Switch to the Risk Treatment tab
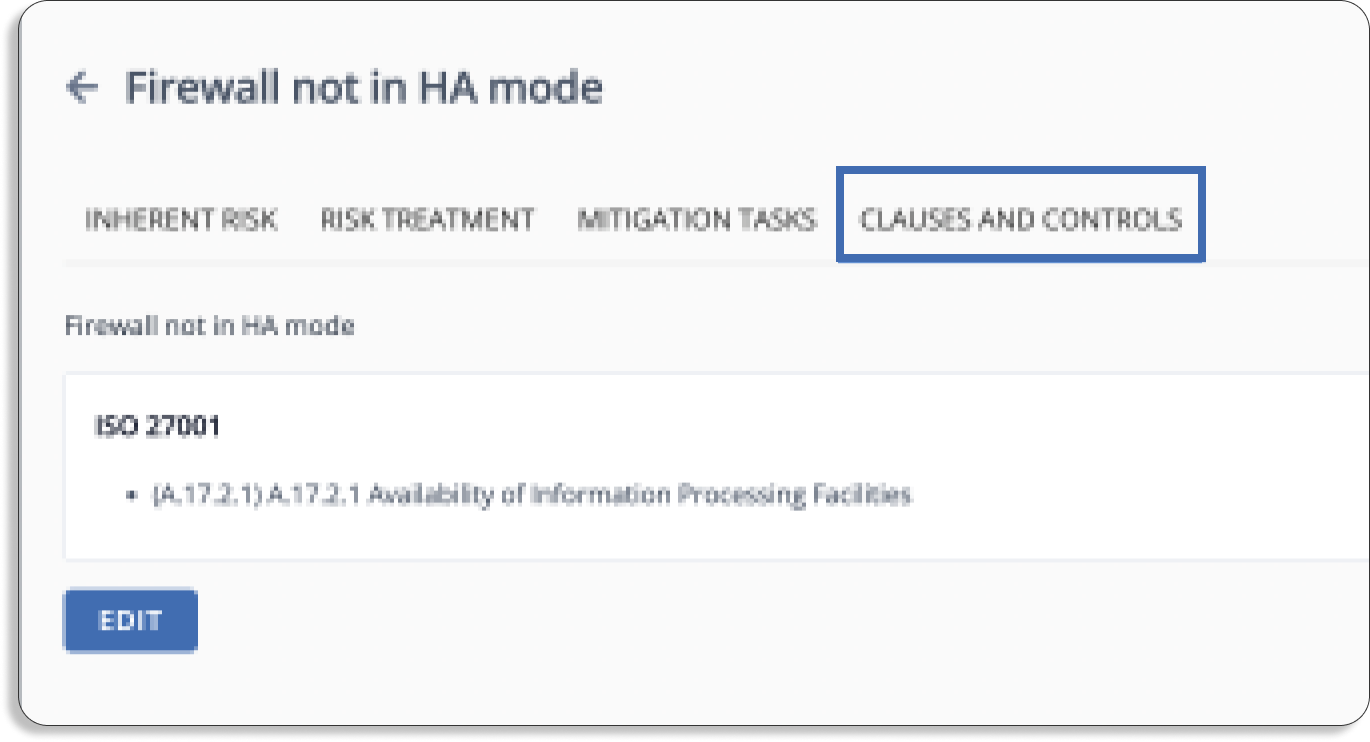Screen dimensions: 1370x742 427,219
